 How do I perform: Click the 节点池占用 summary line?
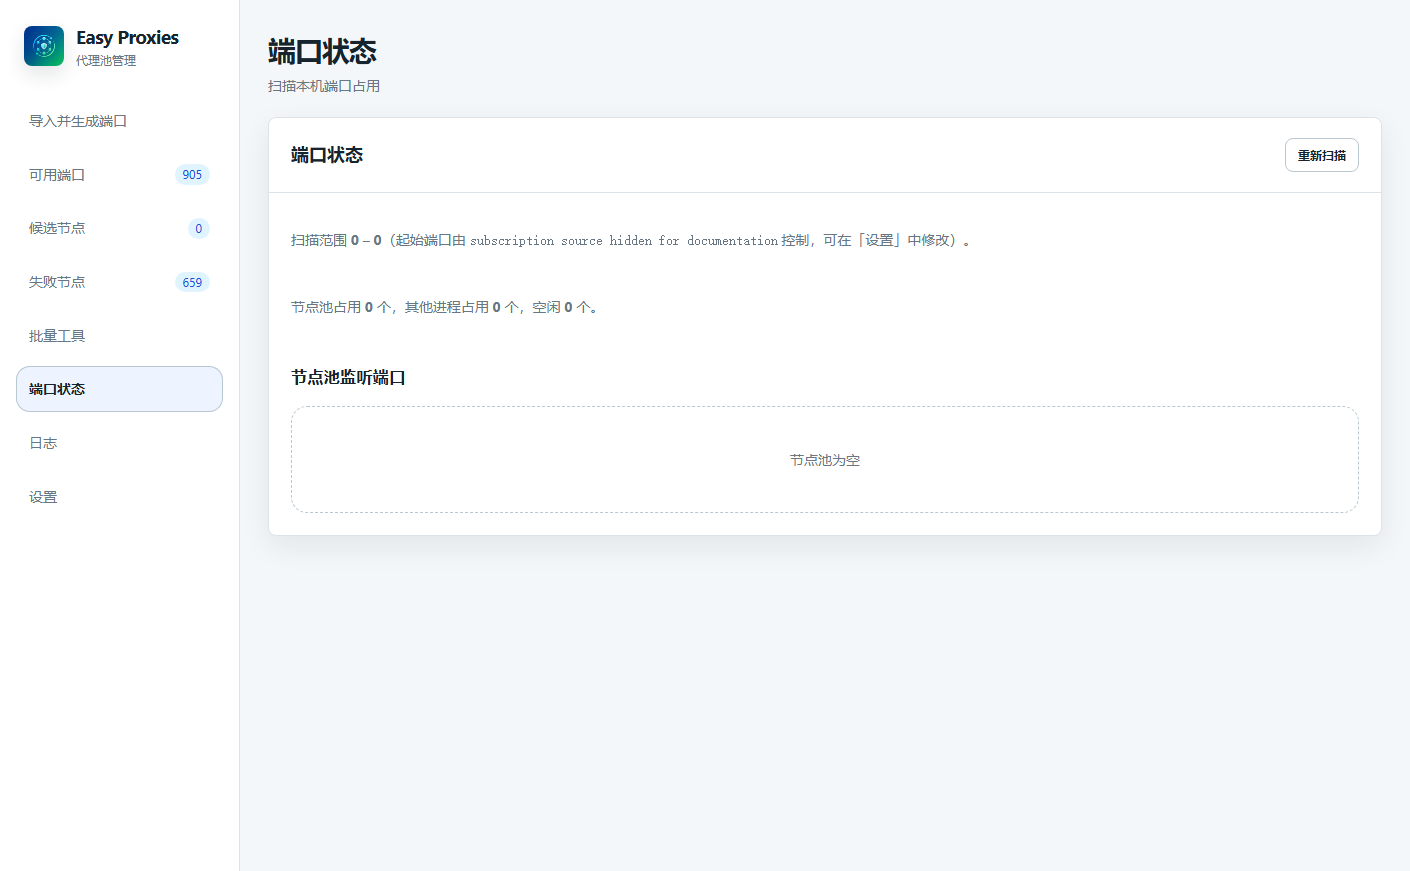click(445, 307)
